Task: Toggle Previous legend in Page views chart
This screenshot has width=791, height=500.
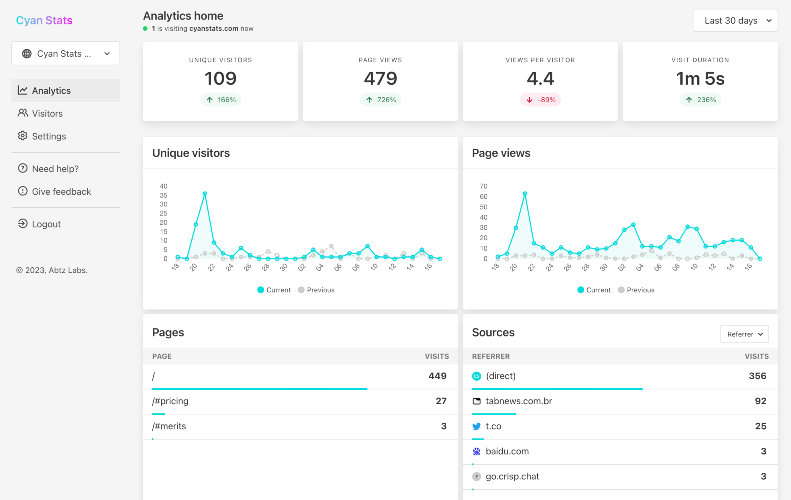Action: coord(636,290)
